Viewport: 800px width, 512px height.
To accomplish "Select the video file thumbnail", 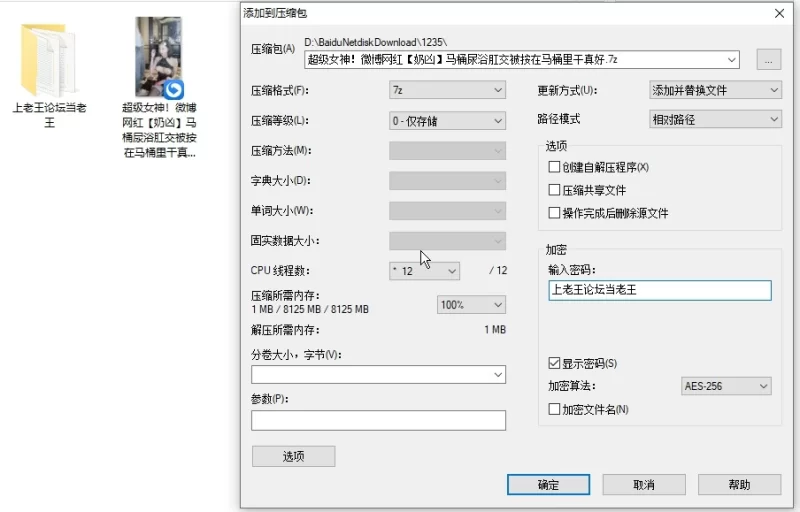I will click(x=159, y=57).
